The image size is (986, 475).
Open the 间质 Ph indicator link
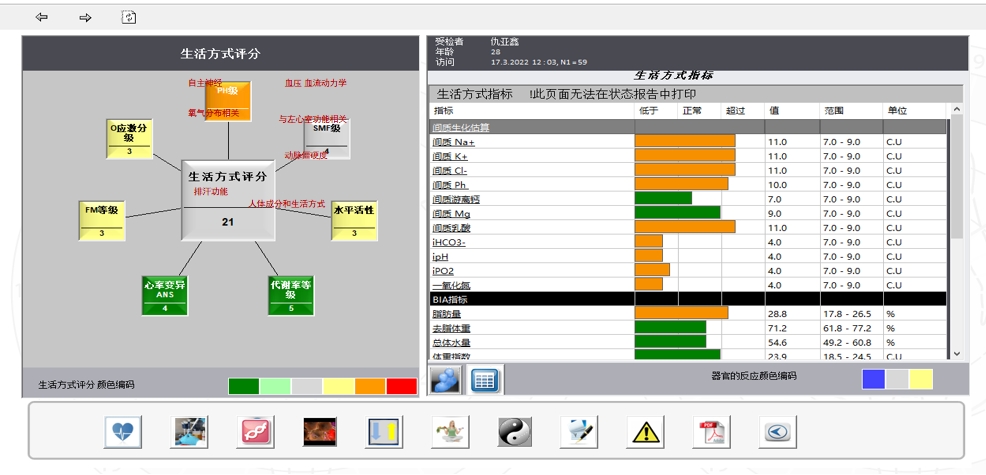click(x=450, y=186)
